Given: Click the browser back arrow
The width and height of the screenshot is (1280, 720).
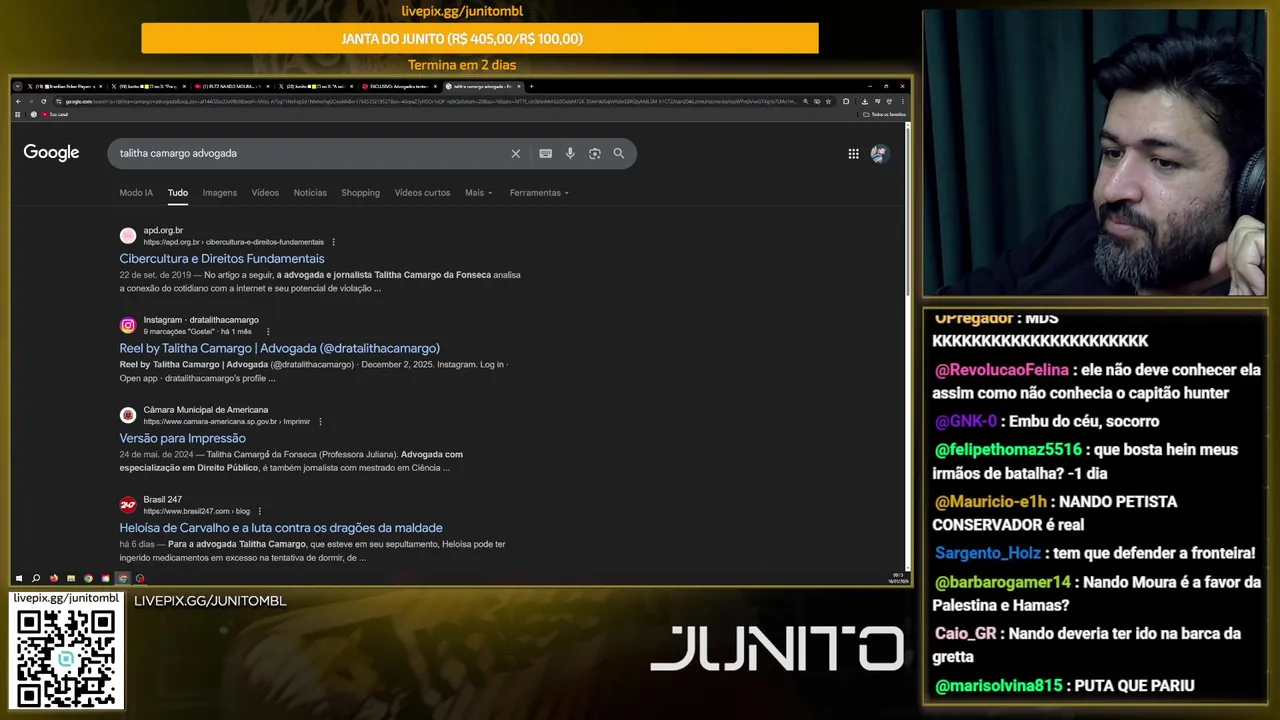Looking at the screenshot, I should click(18, 101).
